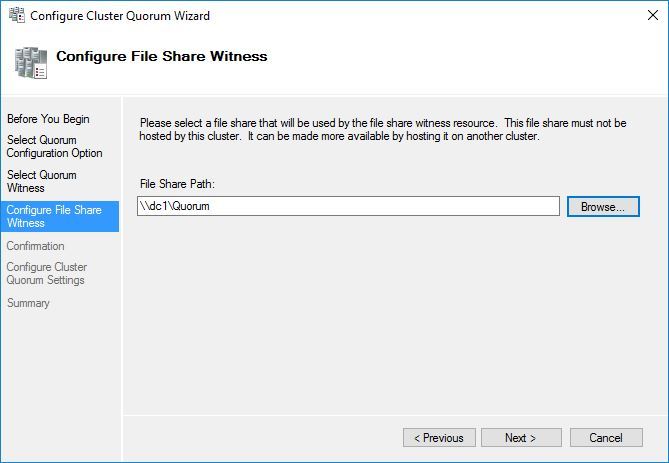Go to the Before You Begin step
Screen dimensions: 669x463
[x=48, y=119]
